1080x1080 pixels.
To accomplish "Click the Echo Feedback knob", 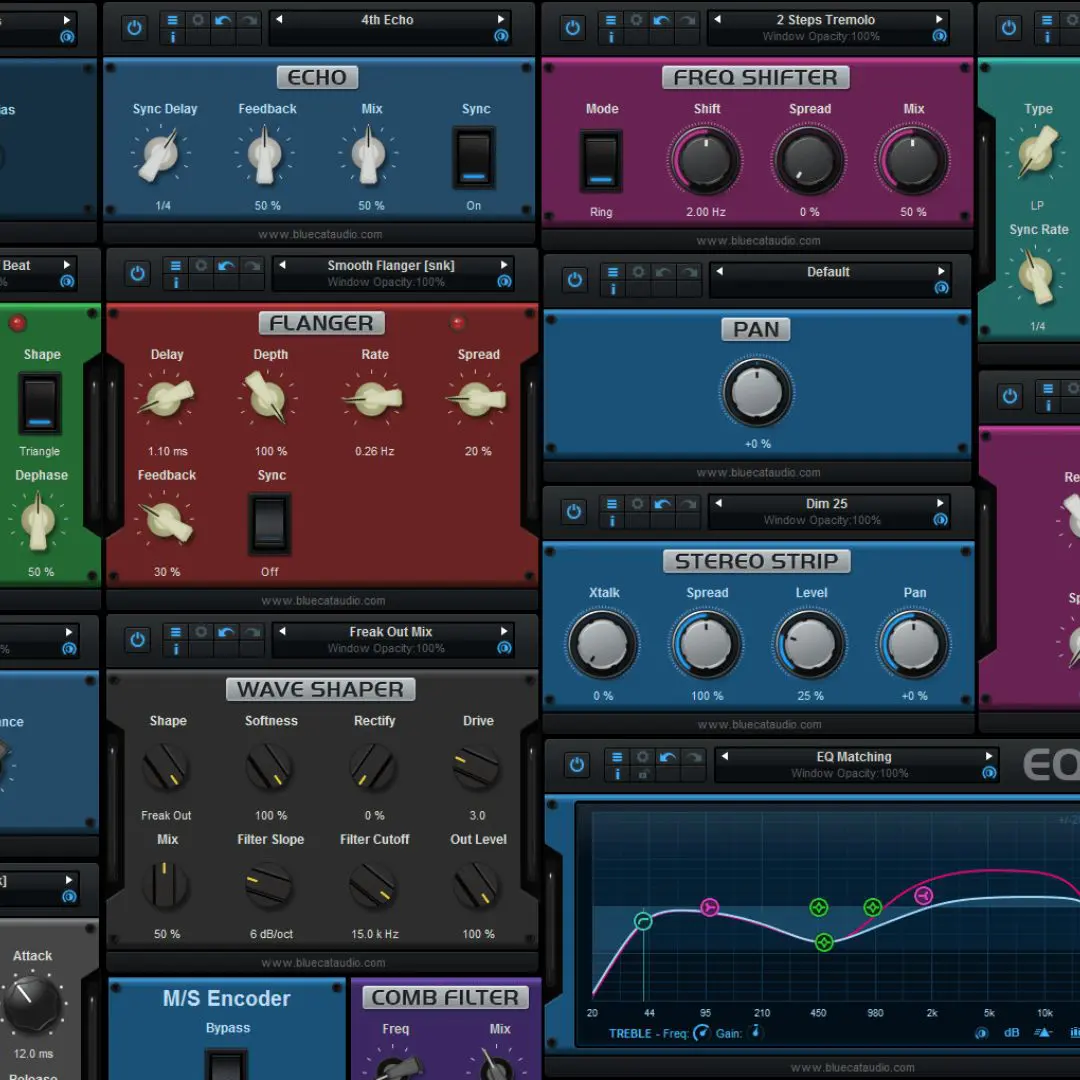I will coord(266,156).
